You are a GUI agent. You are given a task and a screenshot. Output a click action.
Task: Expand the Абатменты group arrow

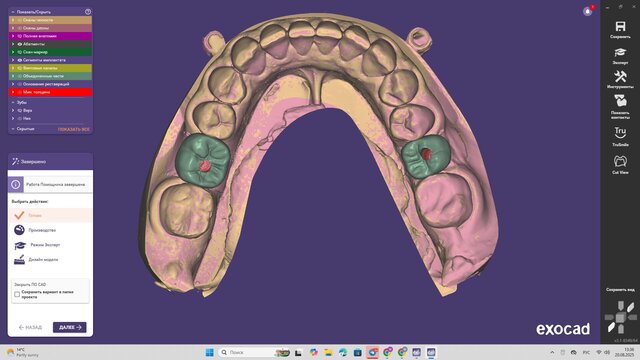point(13,44)
